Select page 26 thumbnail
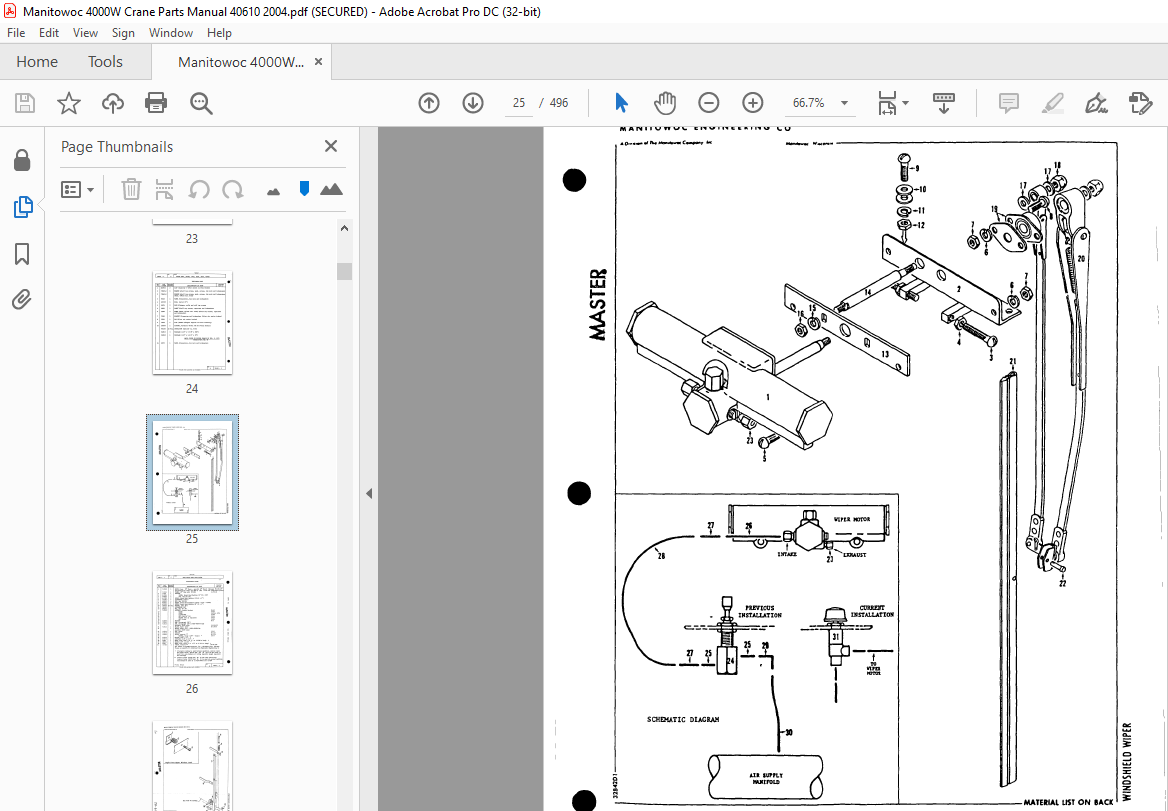The height and width of the screenshot is (811, 1168). click(x=192, y=623)
